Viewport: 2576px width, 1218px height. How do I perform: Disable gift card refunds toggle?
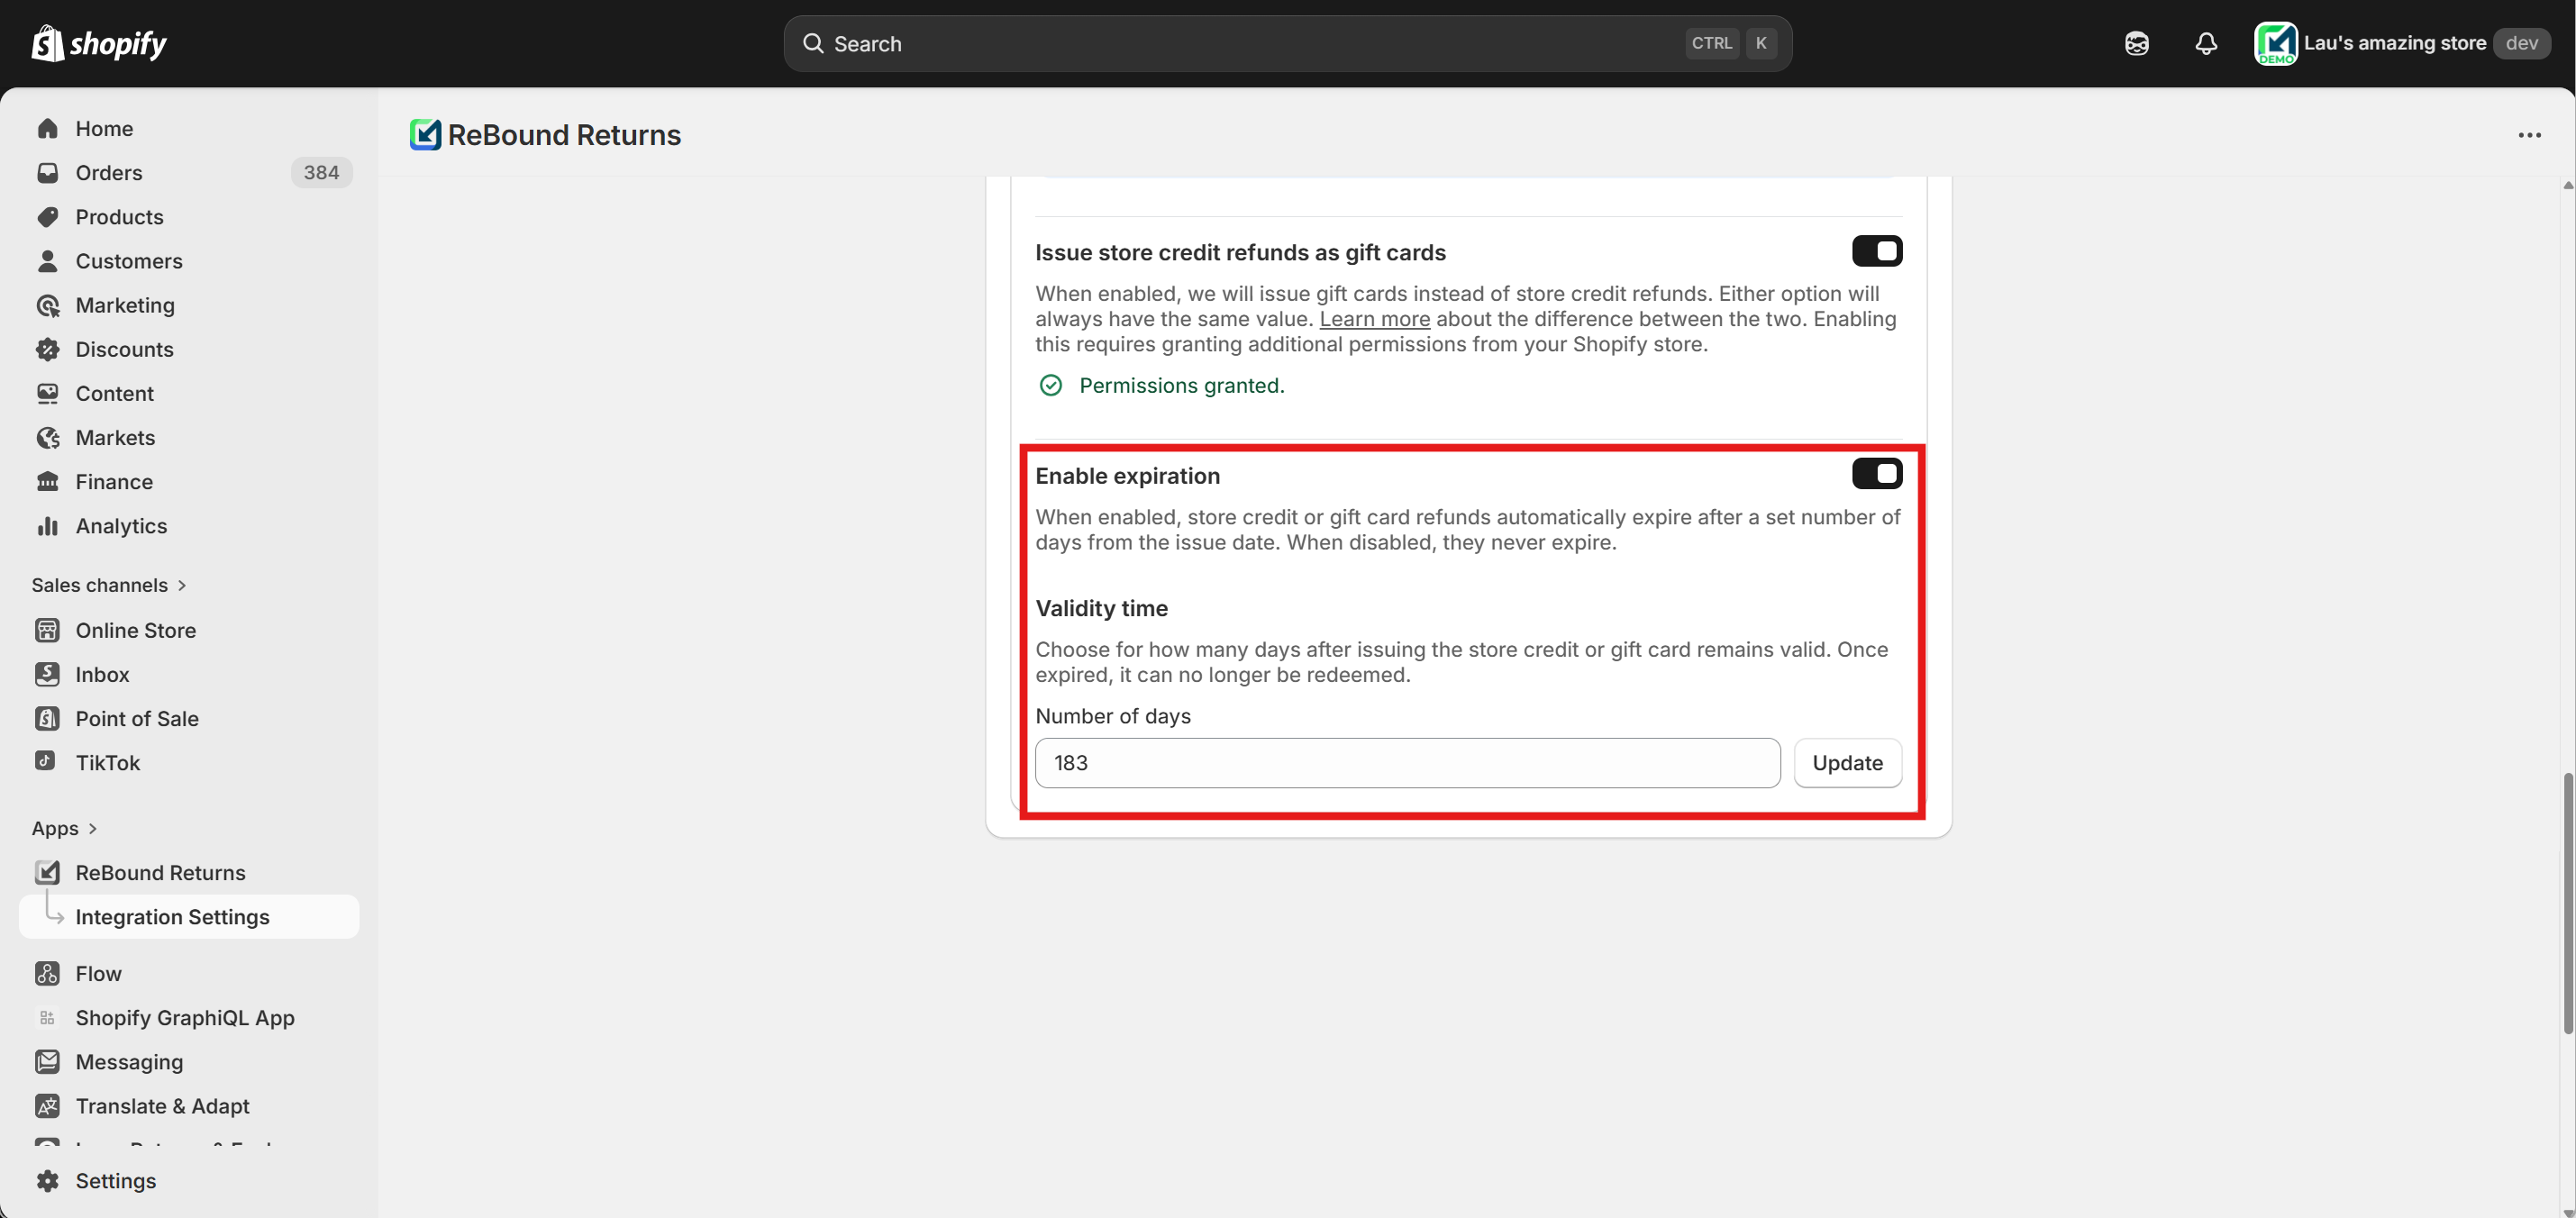1876,251
